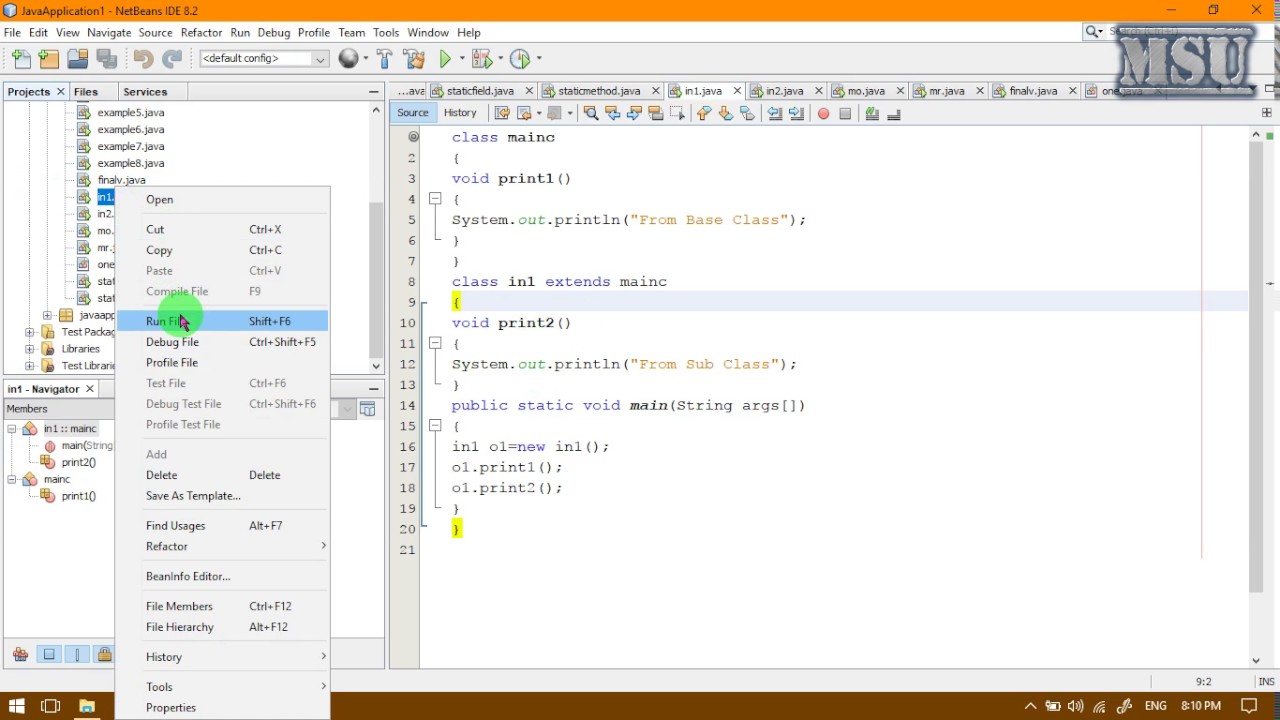Click the Open Project toolbar icon
Viewport: 1280px width, 720px height.
pos(78,59)
